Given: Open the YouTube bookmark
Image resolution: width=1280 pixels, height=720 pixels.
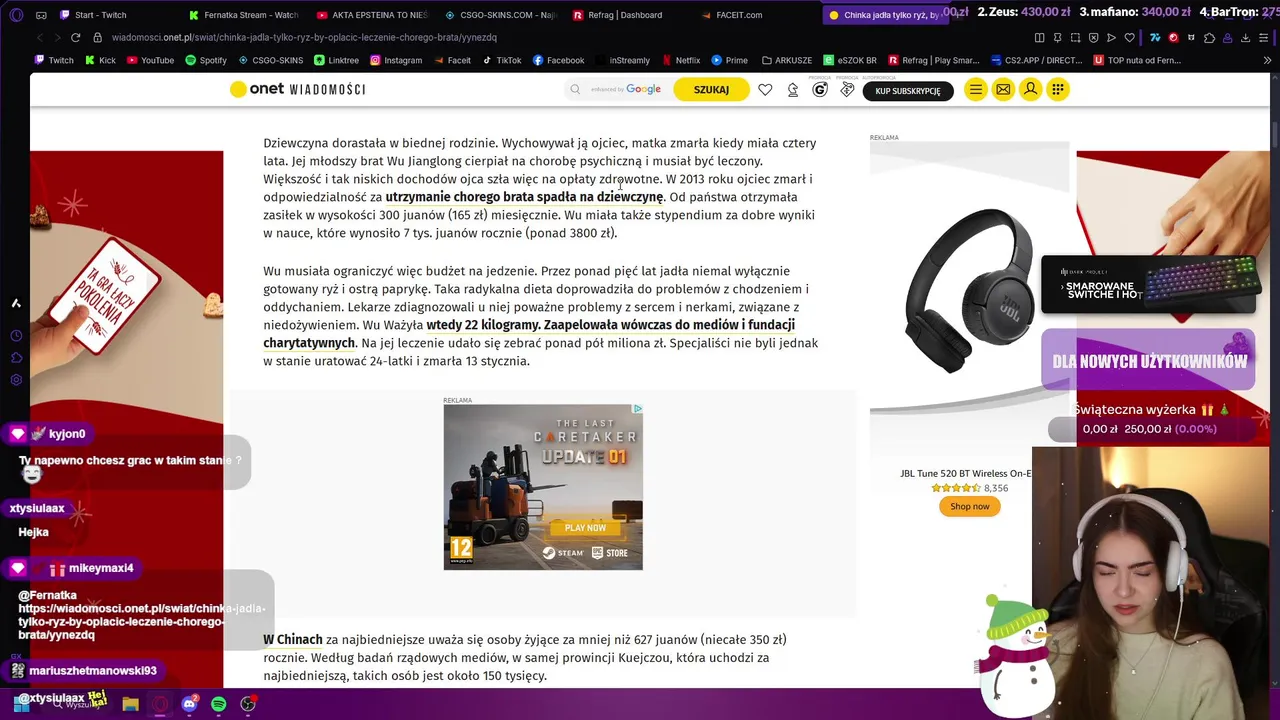Looking at the screenshot, I should point(149,60).
